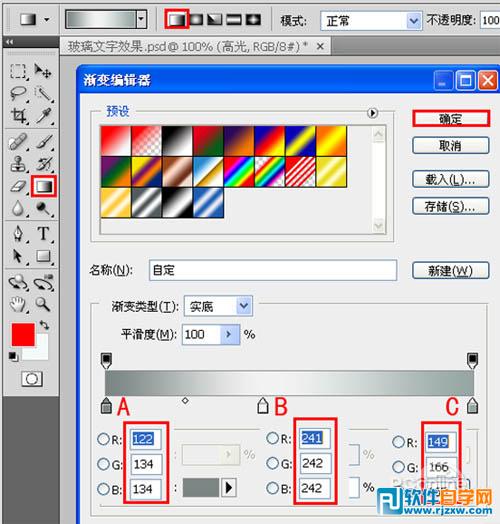The width and height of the screenshot is (500, 524).
Task: Select the Pen tool
Action: click(x=18, y=234)
